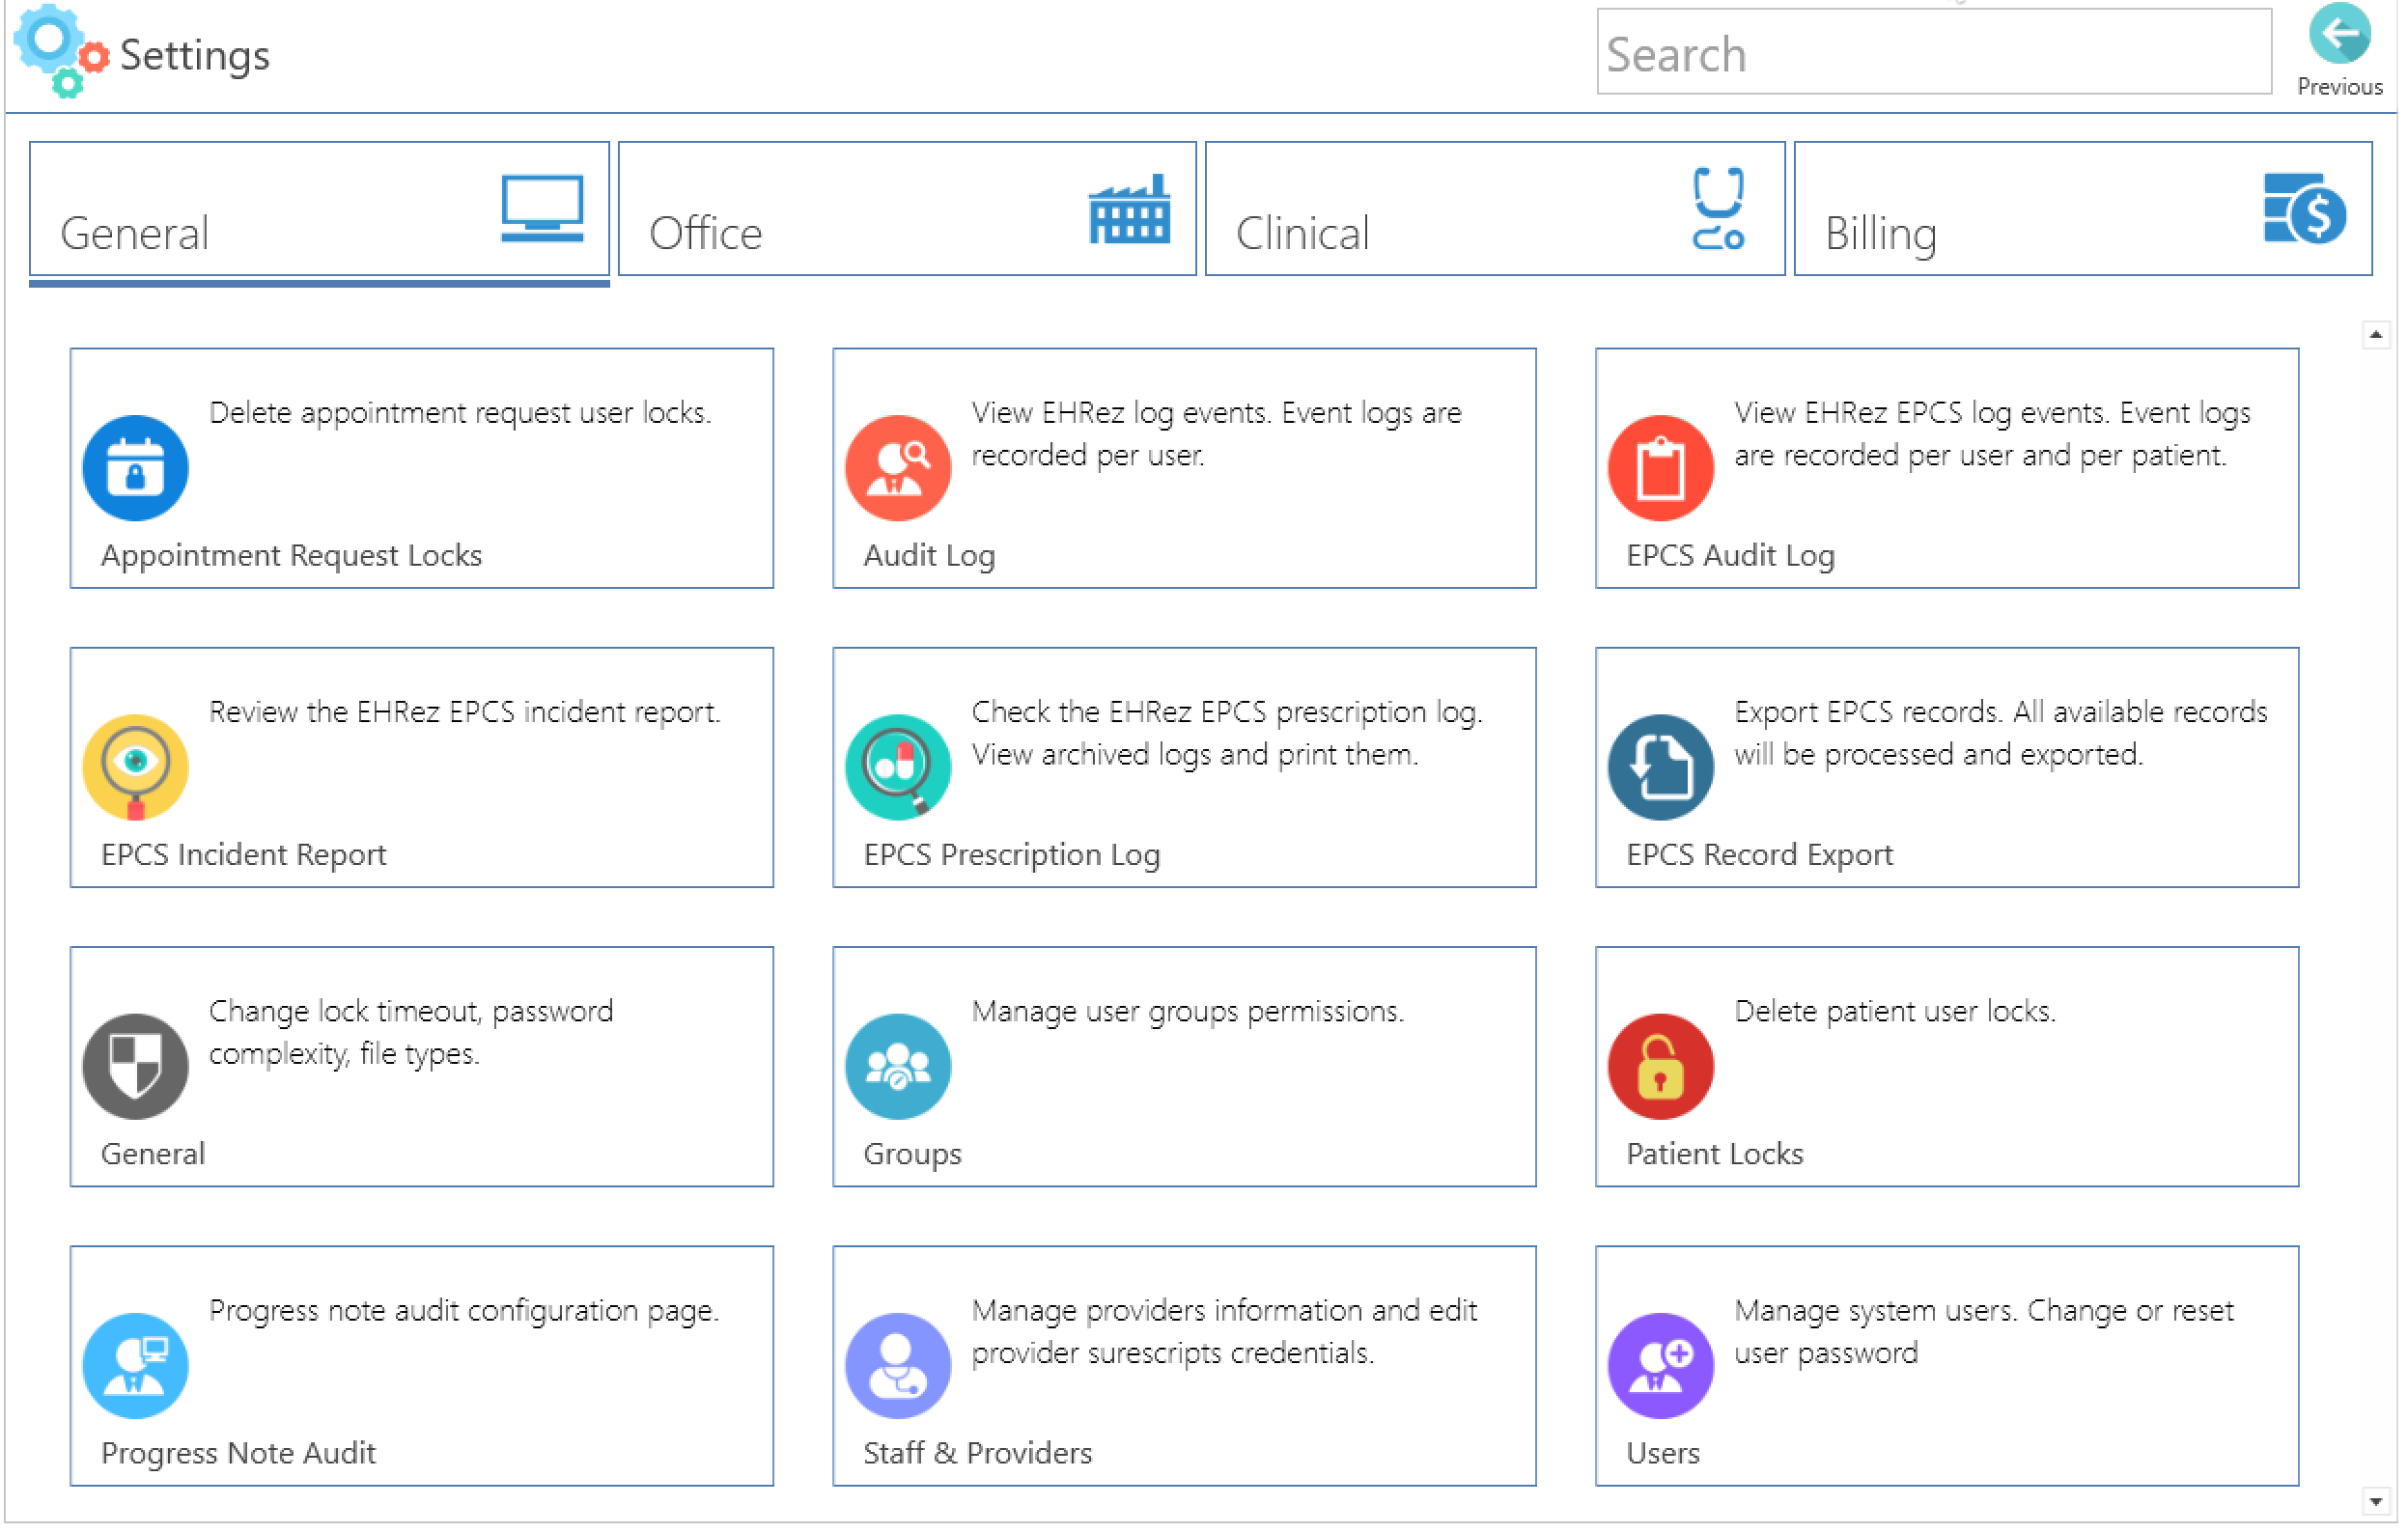The image size is (2408, 1533).
Task: Switch to the Clinical tab
Action: (x=1495, y=209)
